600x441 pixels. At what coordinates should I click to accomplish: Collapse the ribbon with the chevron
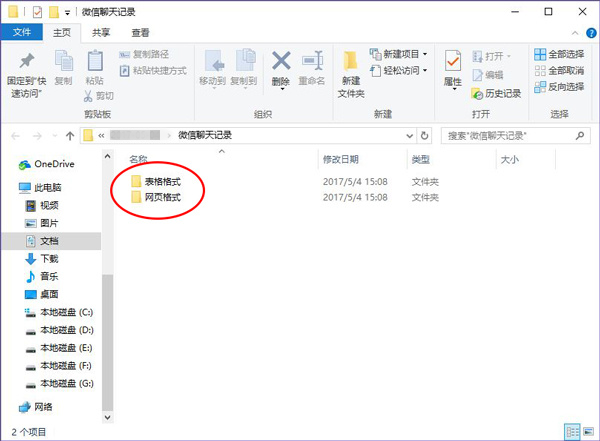[575, 33]
